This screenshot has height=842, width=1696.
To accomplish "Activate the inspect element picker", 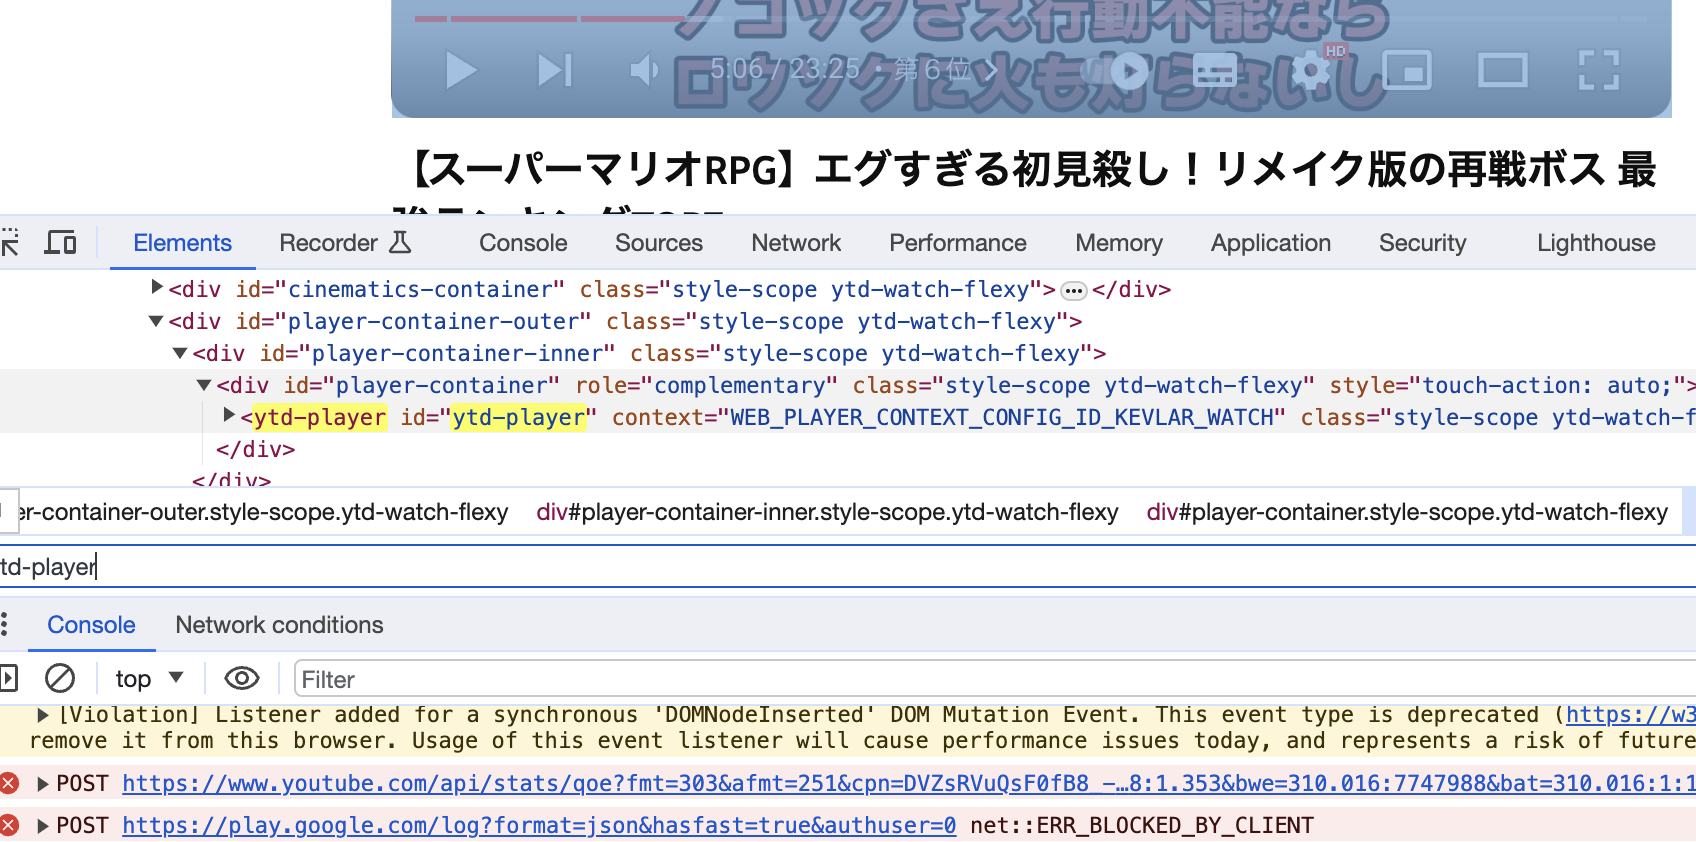I will click(9, 242).
